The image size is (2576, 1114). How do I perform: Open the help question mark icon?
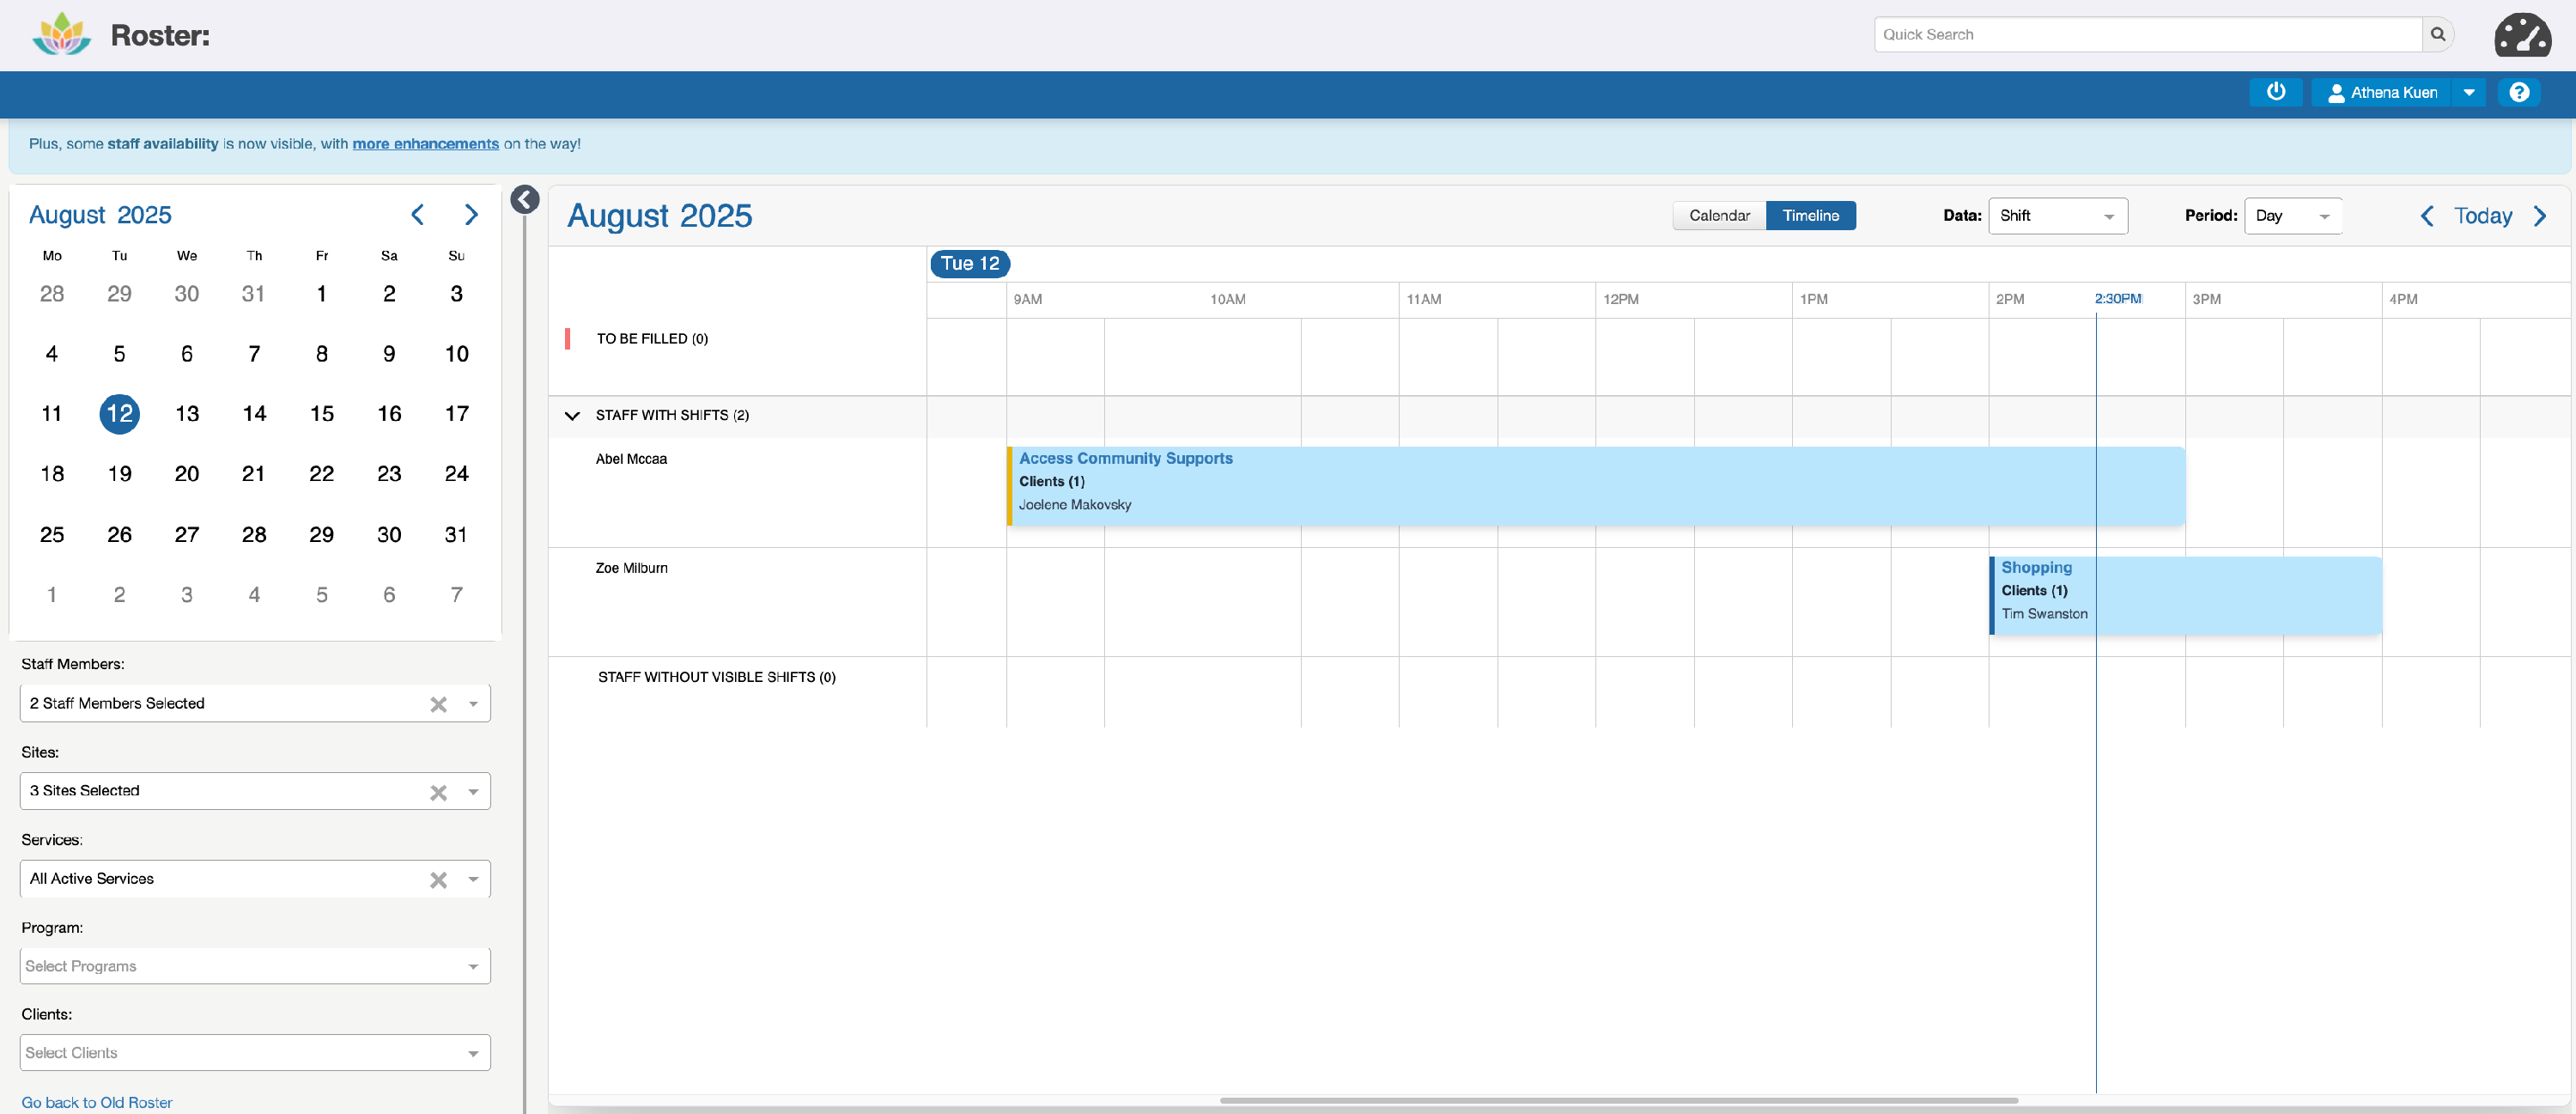point(2519,92)
